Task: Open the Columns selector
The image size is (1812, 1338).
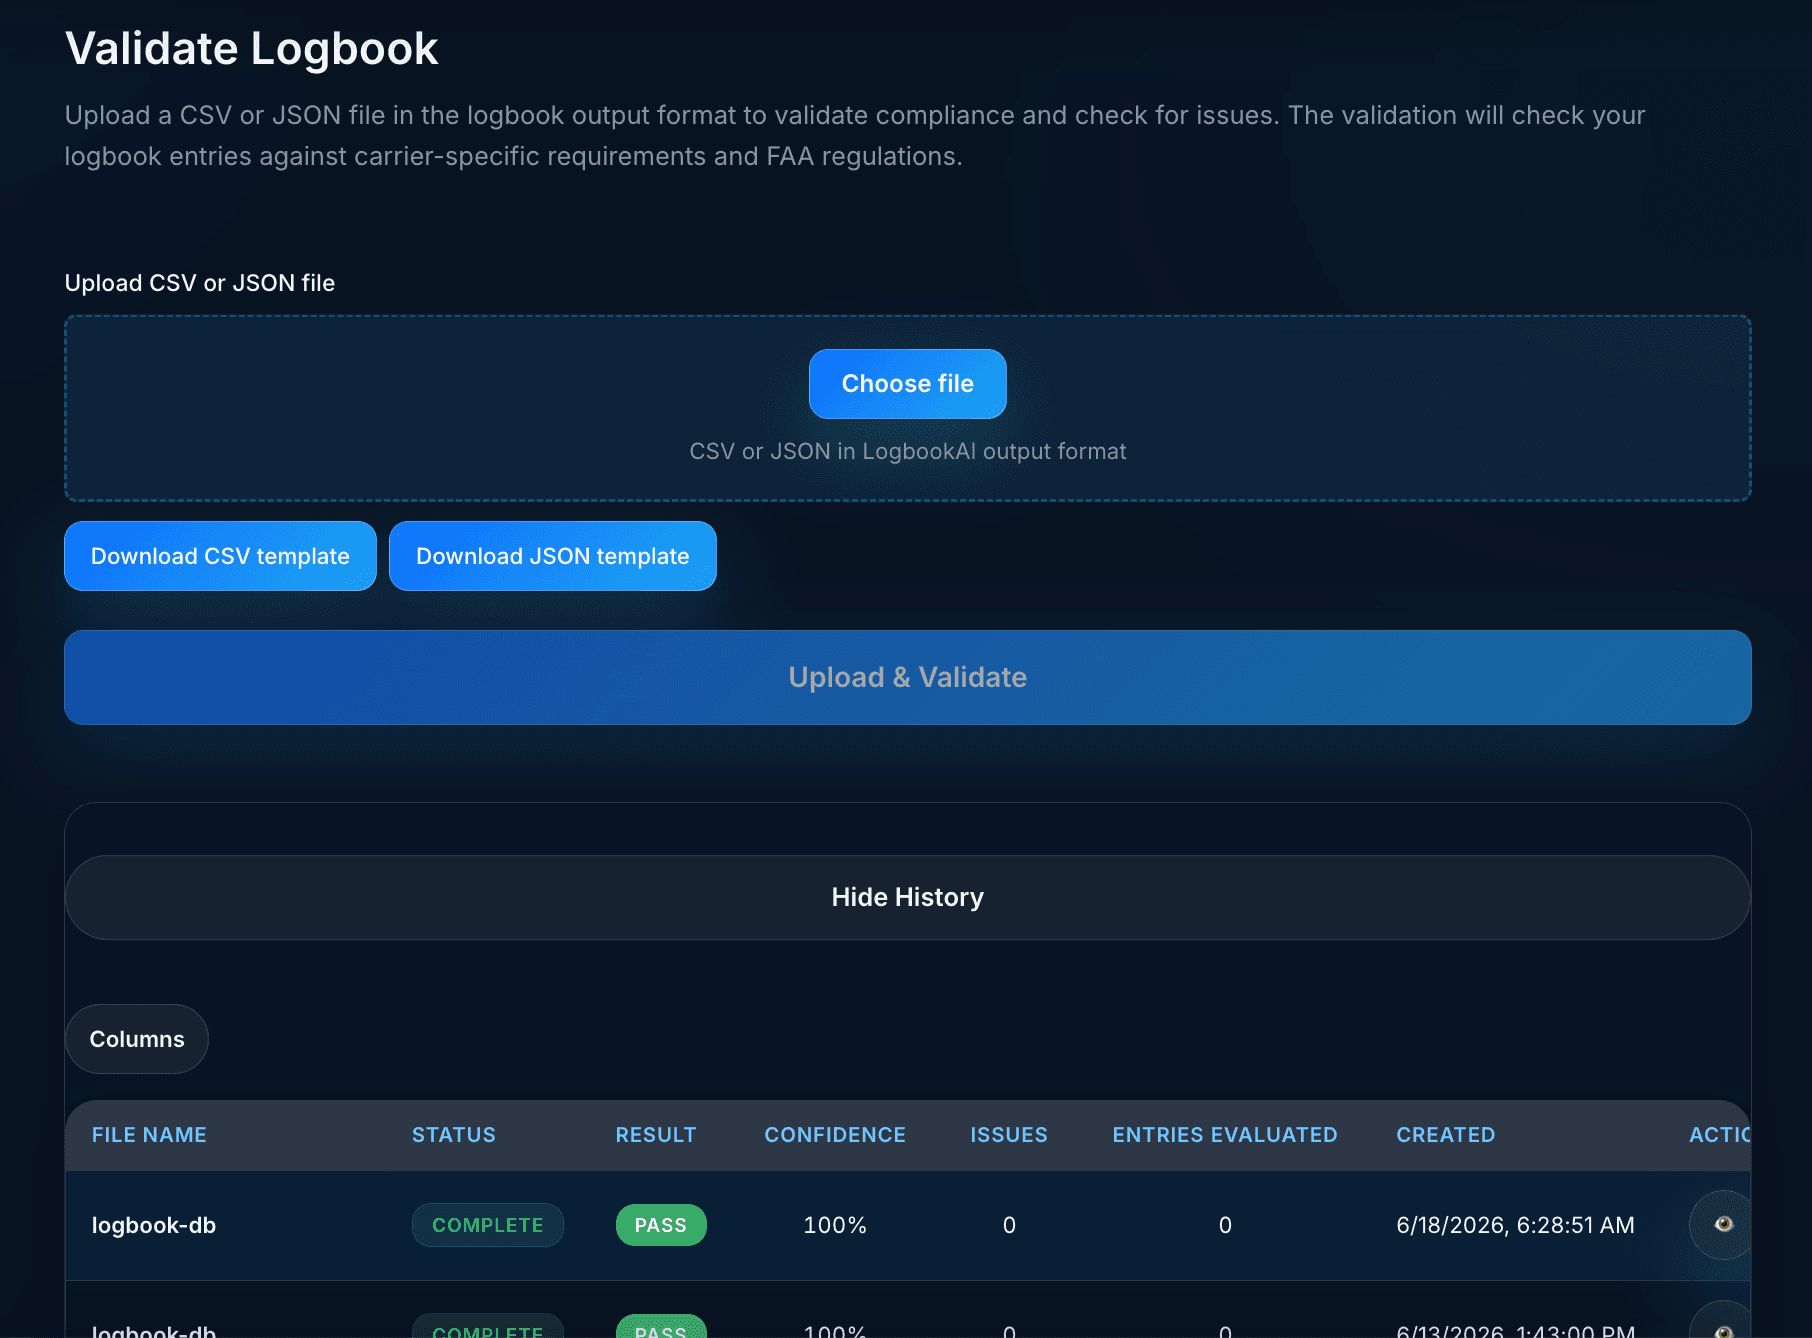Action: pos(137,1039)
